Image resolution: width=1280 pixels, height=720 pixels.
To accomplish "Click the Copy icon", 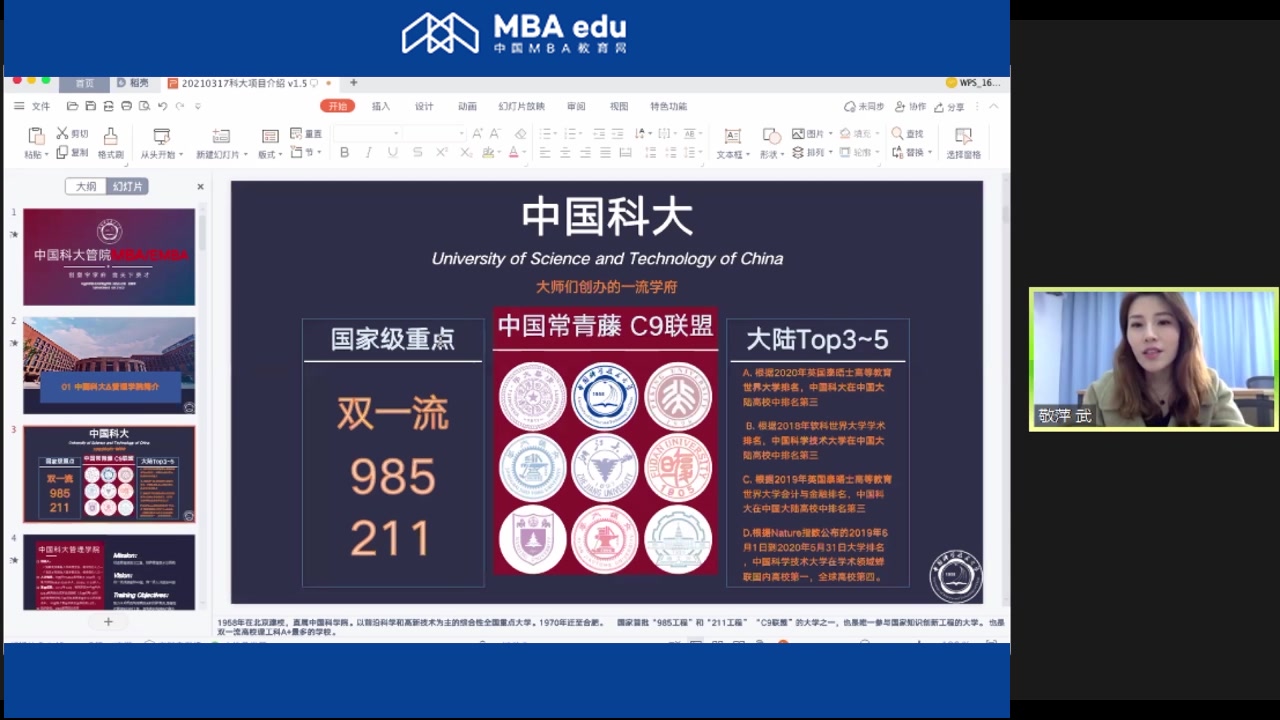I will [62, 152].
